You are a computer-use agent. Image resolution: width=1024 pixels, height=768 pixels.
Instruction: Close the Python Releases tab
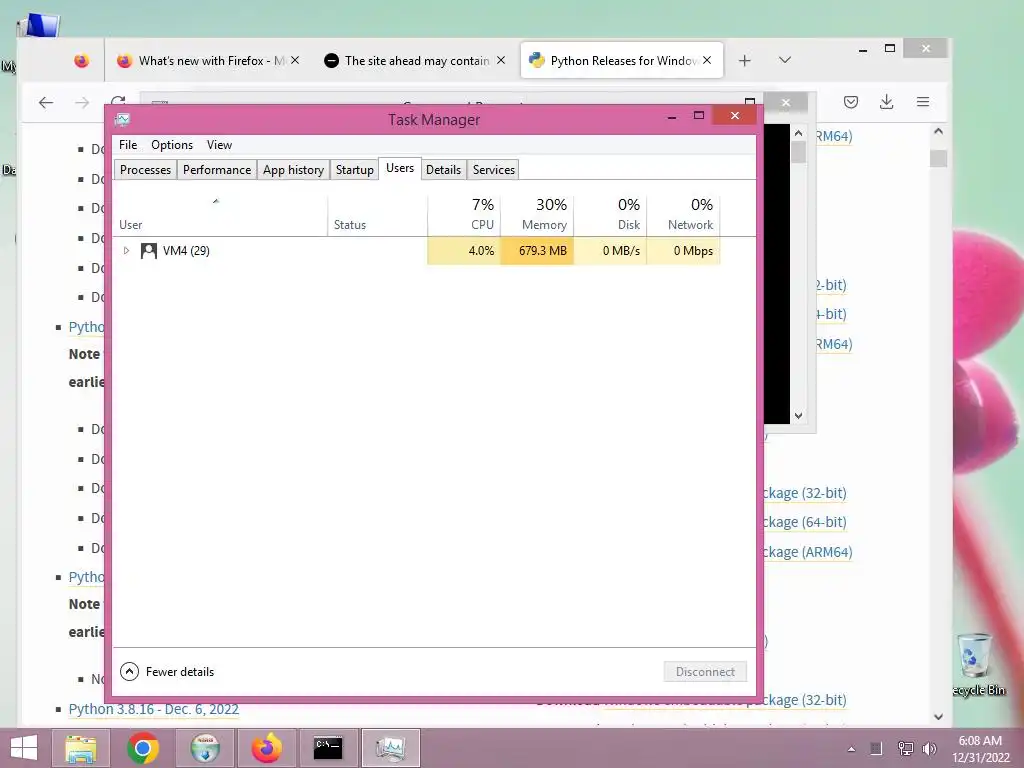pyautogui.click(x=707, y=60)
